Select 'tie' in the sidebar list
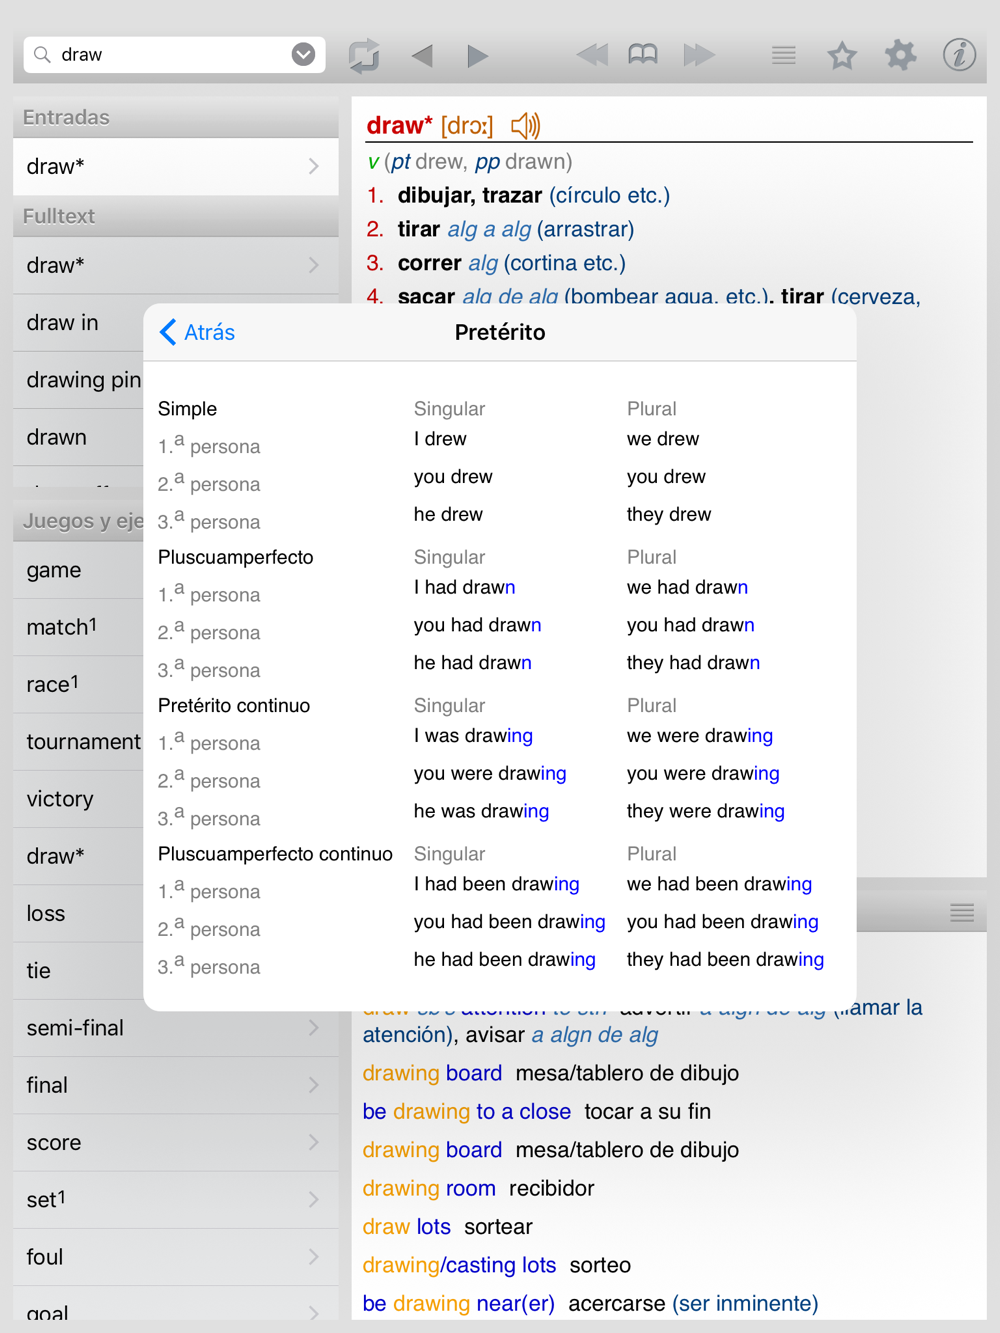The image size is (1000, 1333). pyautogui.click(x=78, y=970)
